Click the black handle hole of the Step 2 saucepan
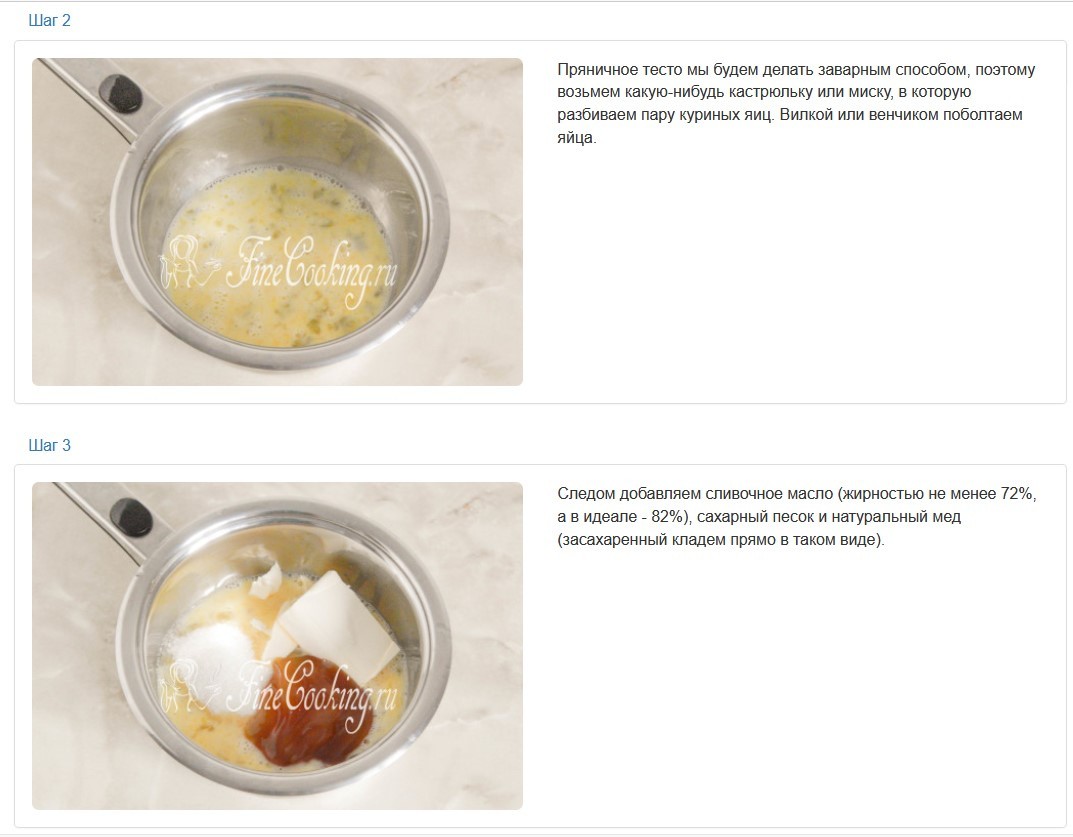 click(121, 92)
